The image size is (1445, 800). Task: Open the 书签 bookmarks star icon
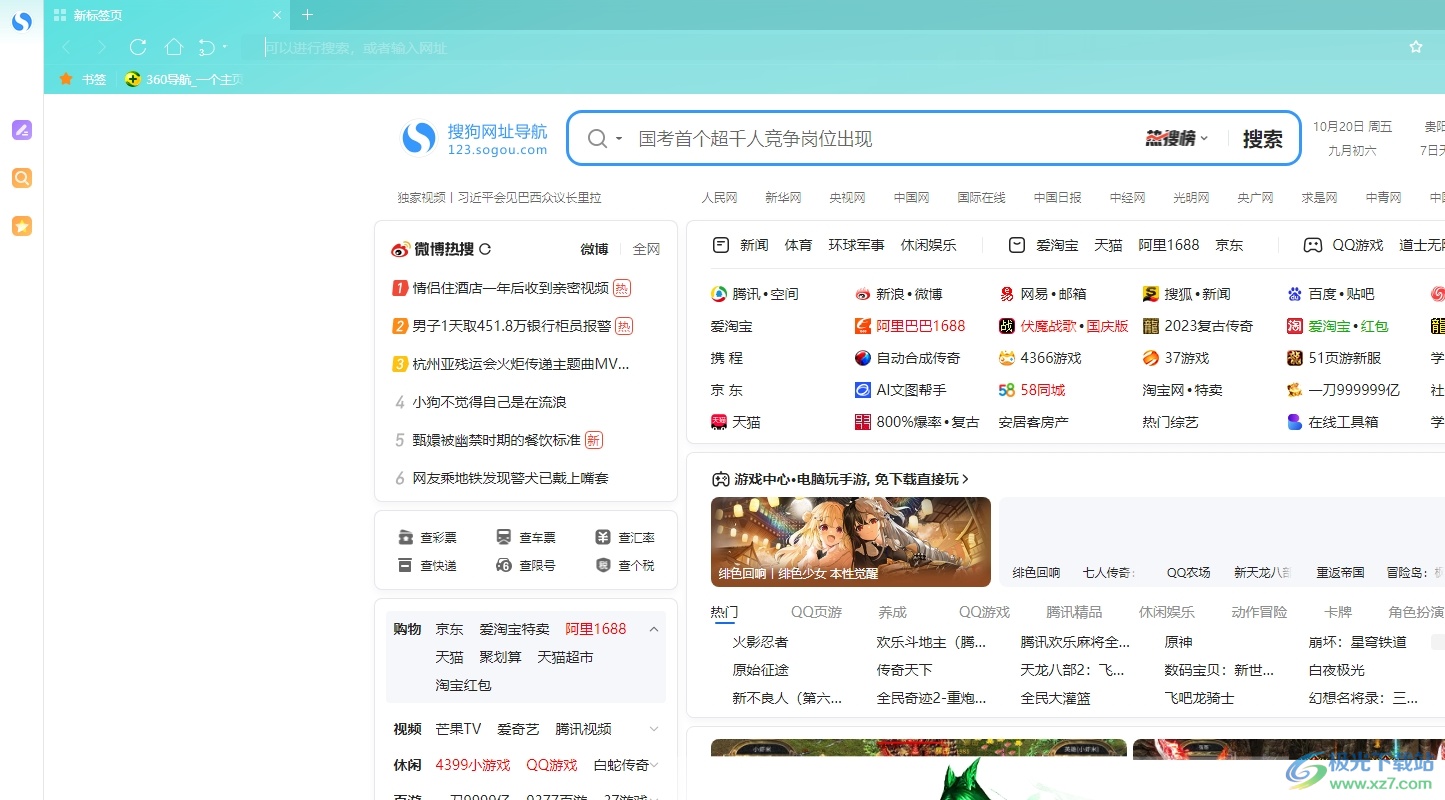click(x=66, y=79)
